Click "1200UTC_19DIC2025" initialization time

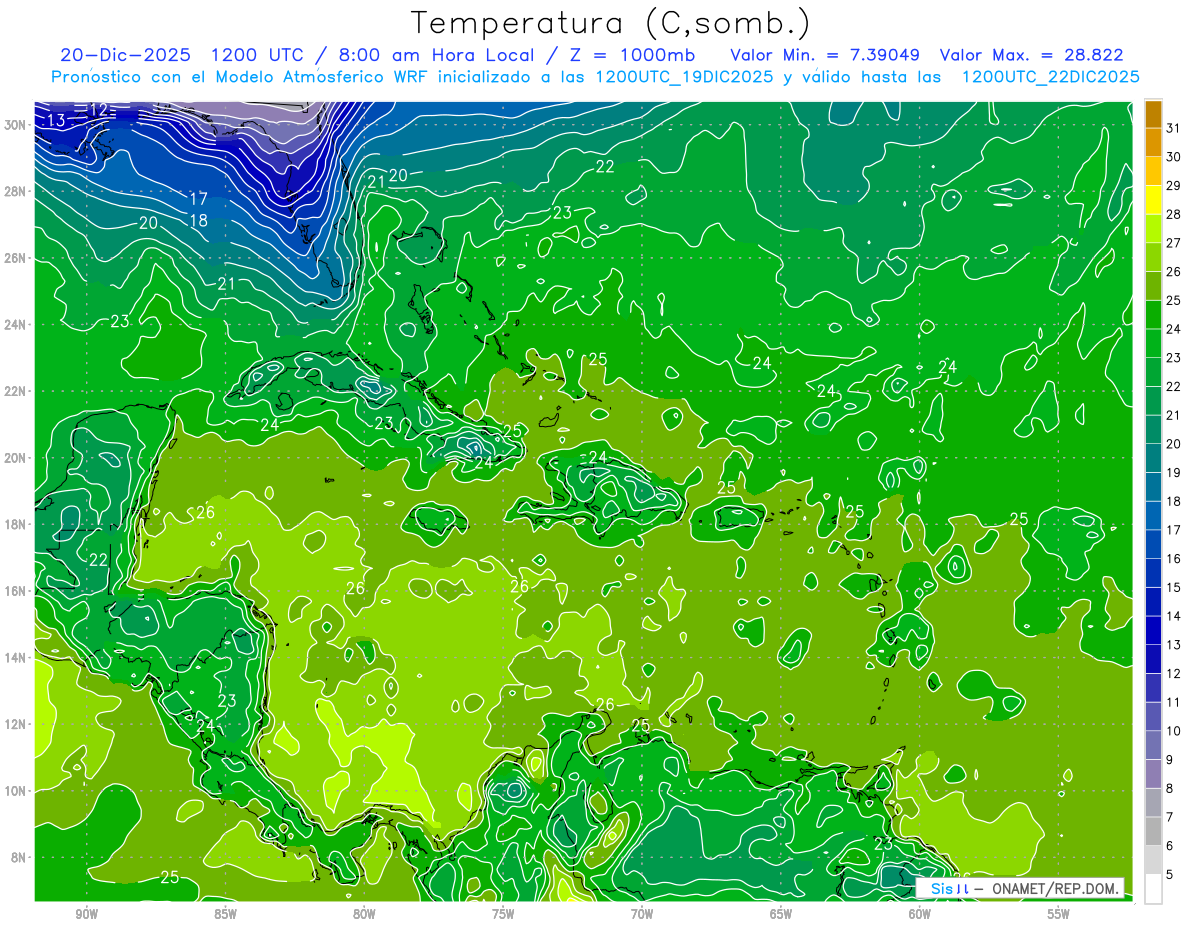pos(684,77)
